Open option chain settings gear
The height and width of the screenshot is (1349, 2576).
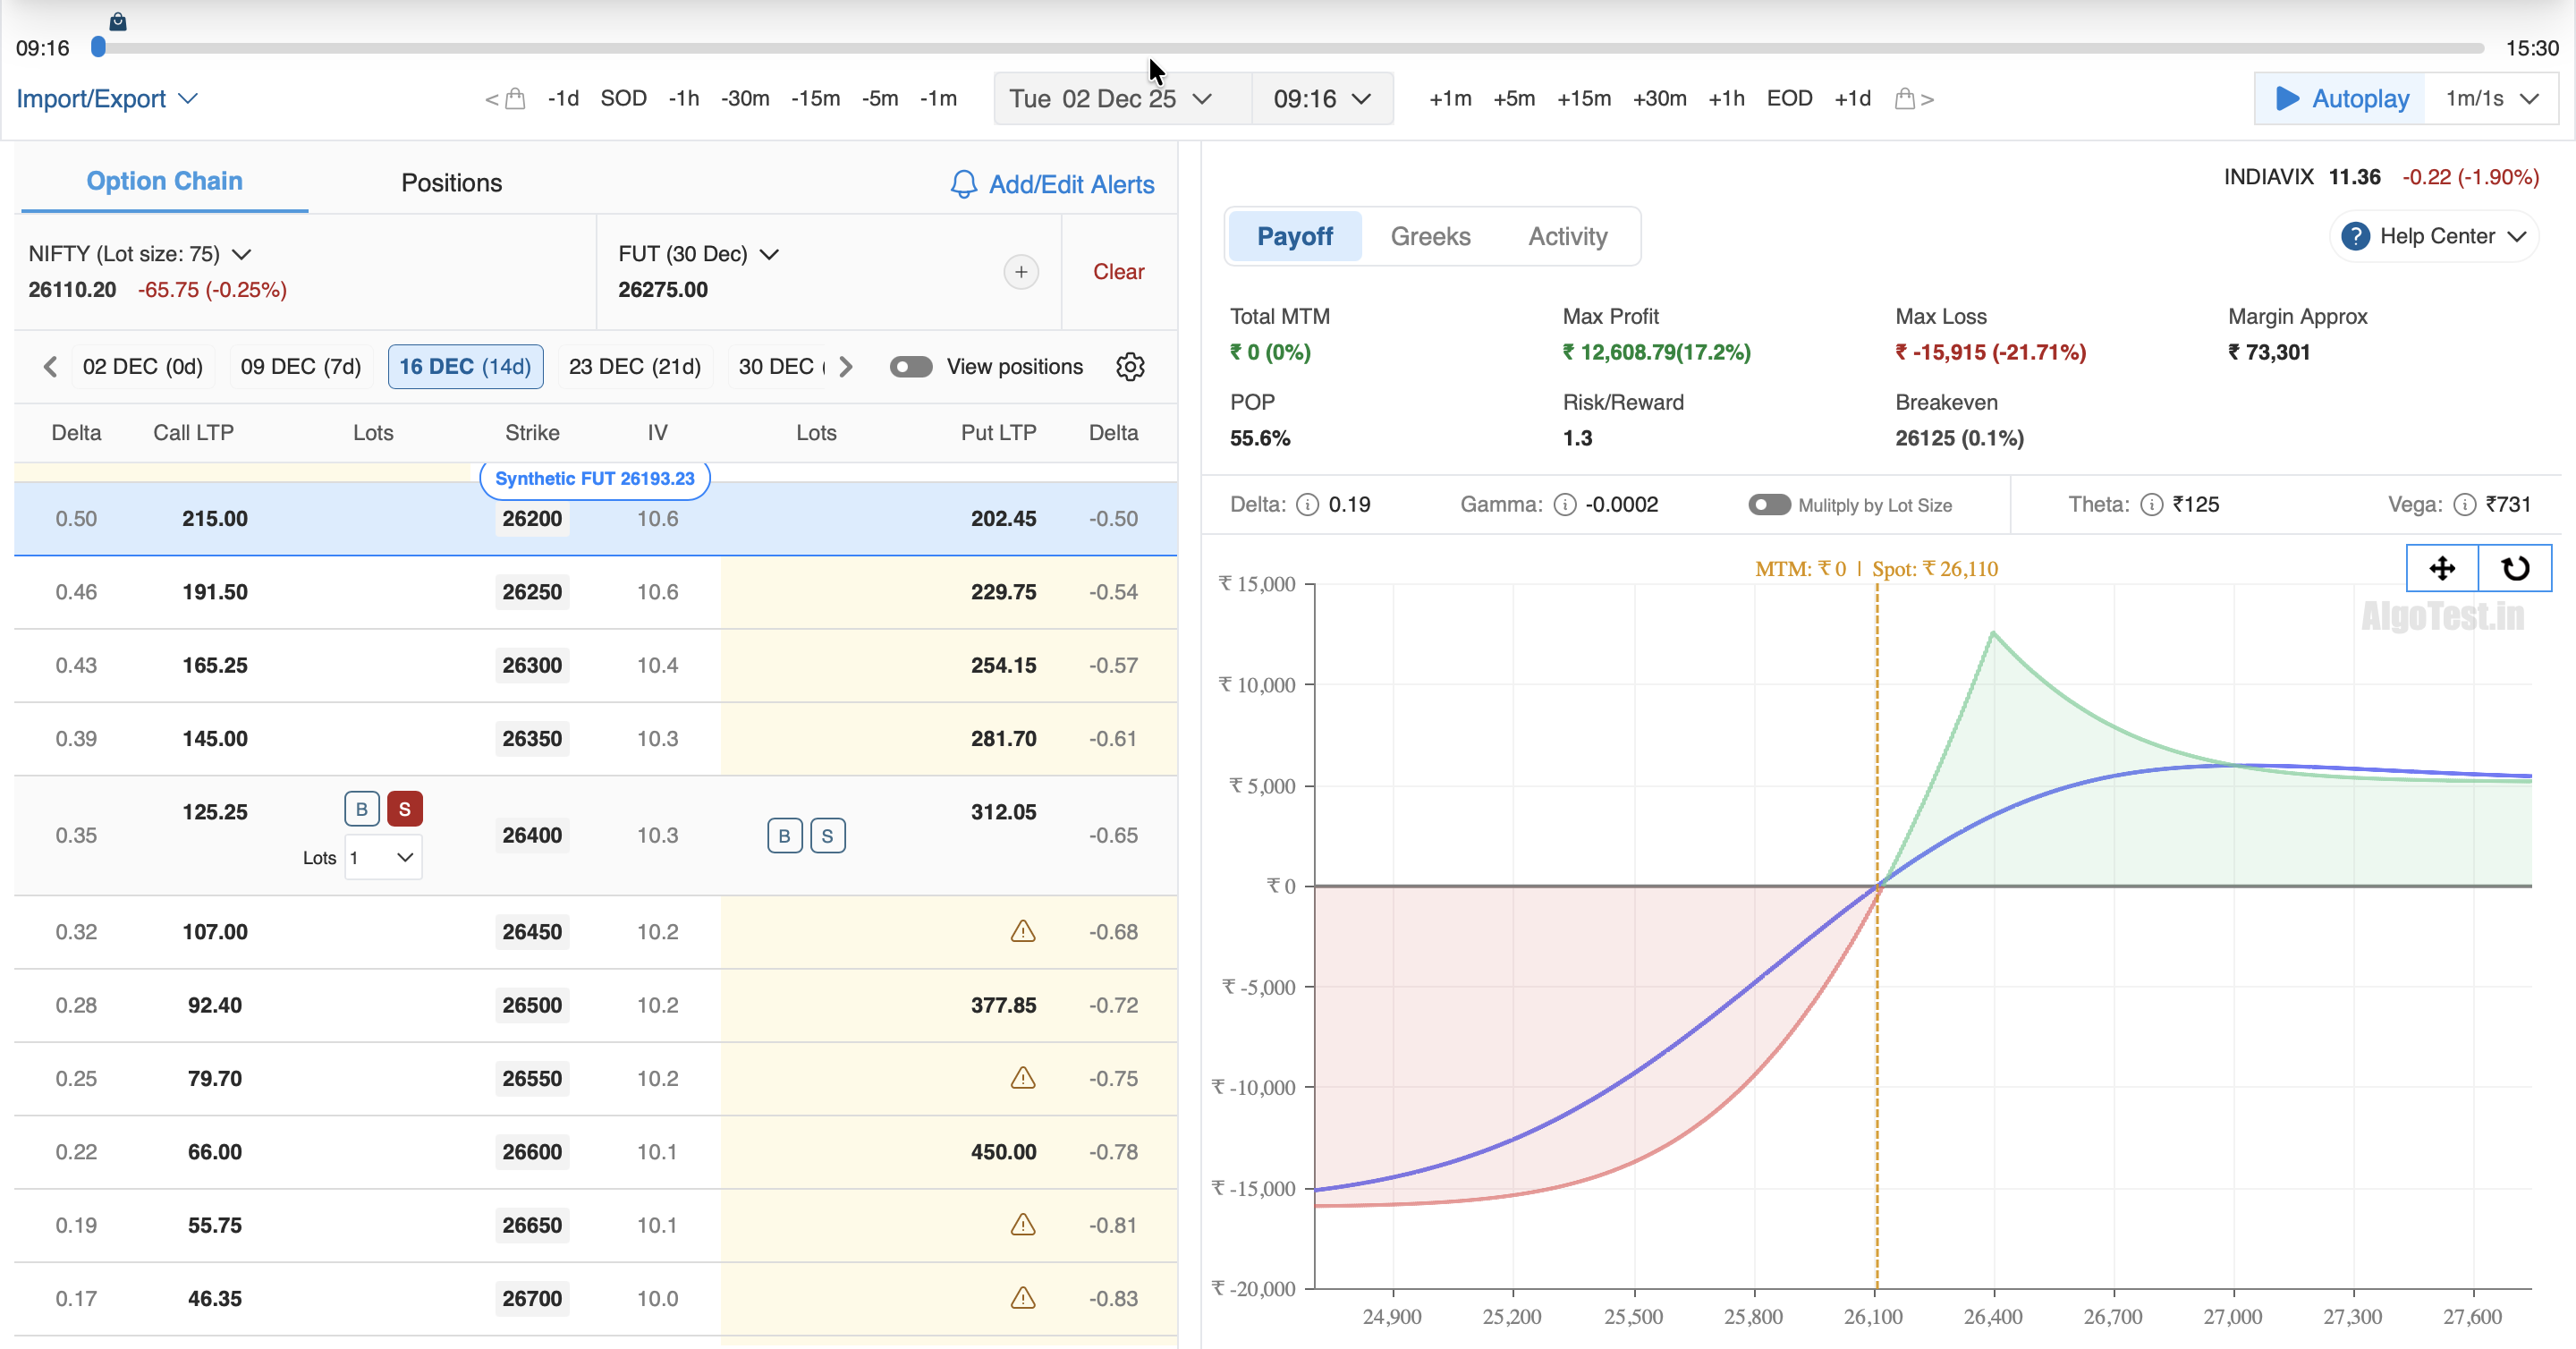coord(1130,367)
